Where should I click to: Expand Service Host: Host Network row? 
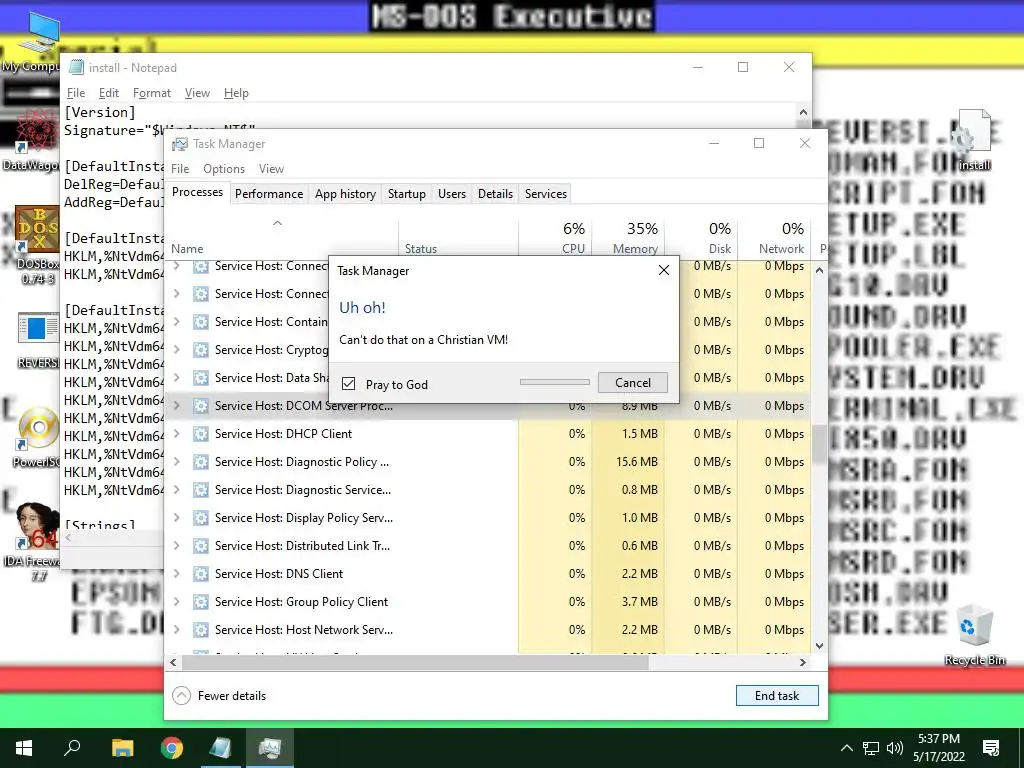tap(176, 630)
